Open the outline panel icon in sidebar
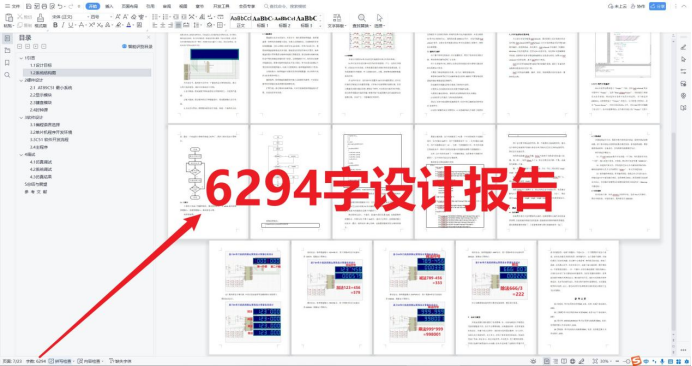Image resolution: width=692 pixels, height=366 pixels. [x=7, y=38]
